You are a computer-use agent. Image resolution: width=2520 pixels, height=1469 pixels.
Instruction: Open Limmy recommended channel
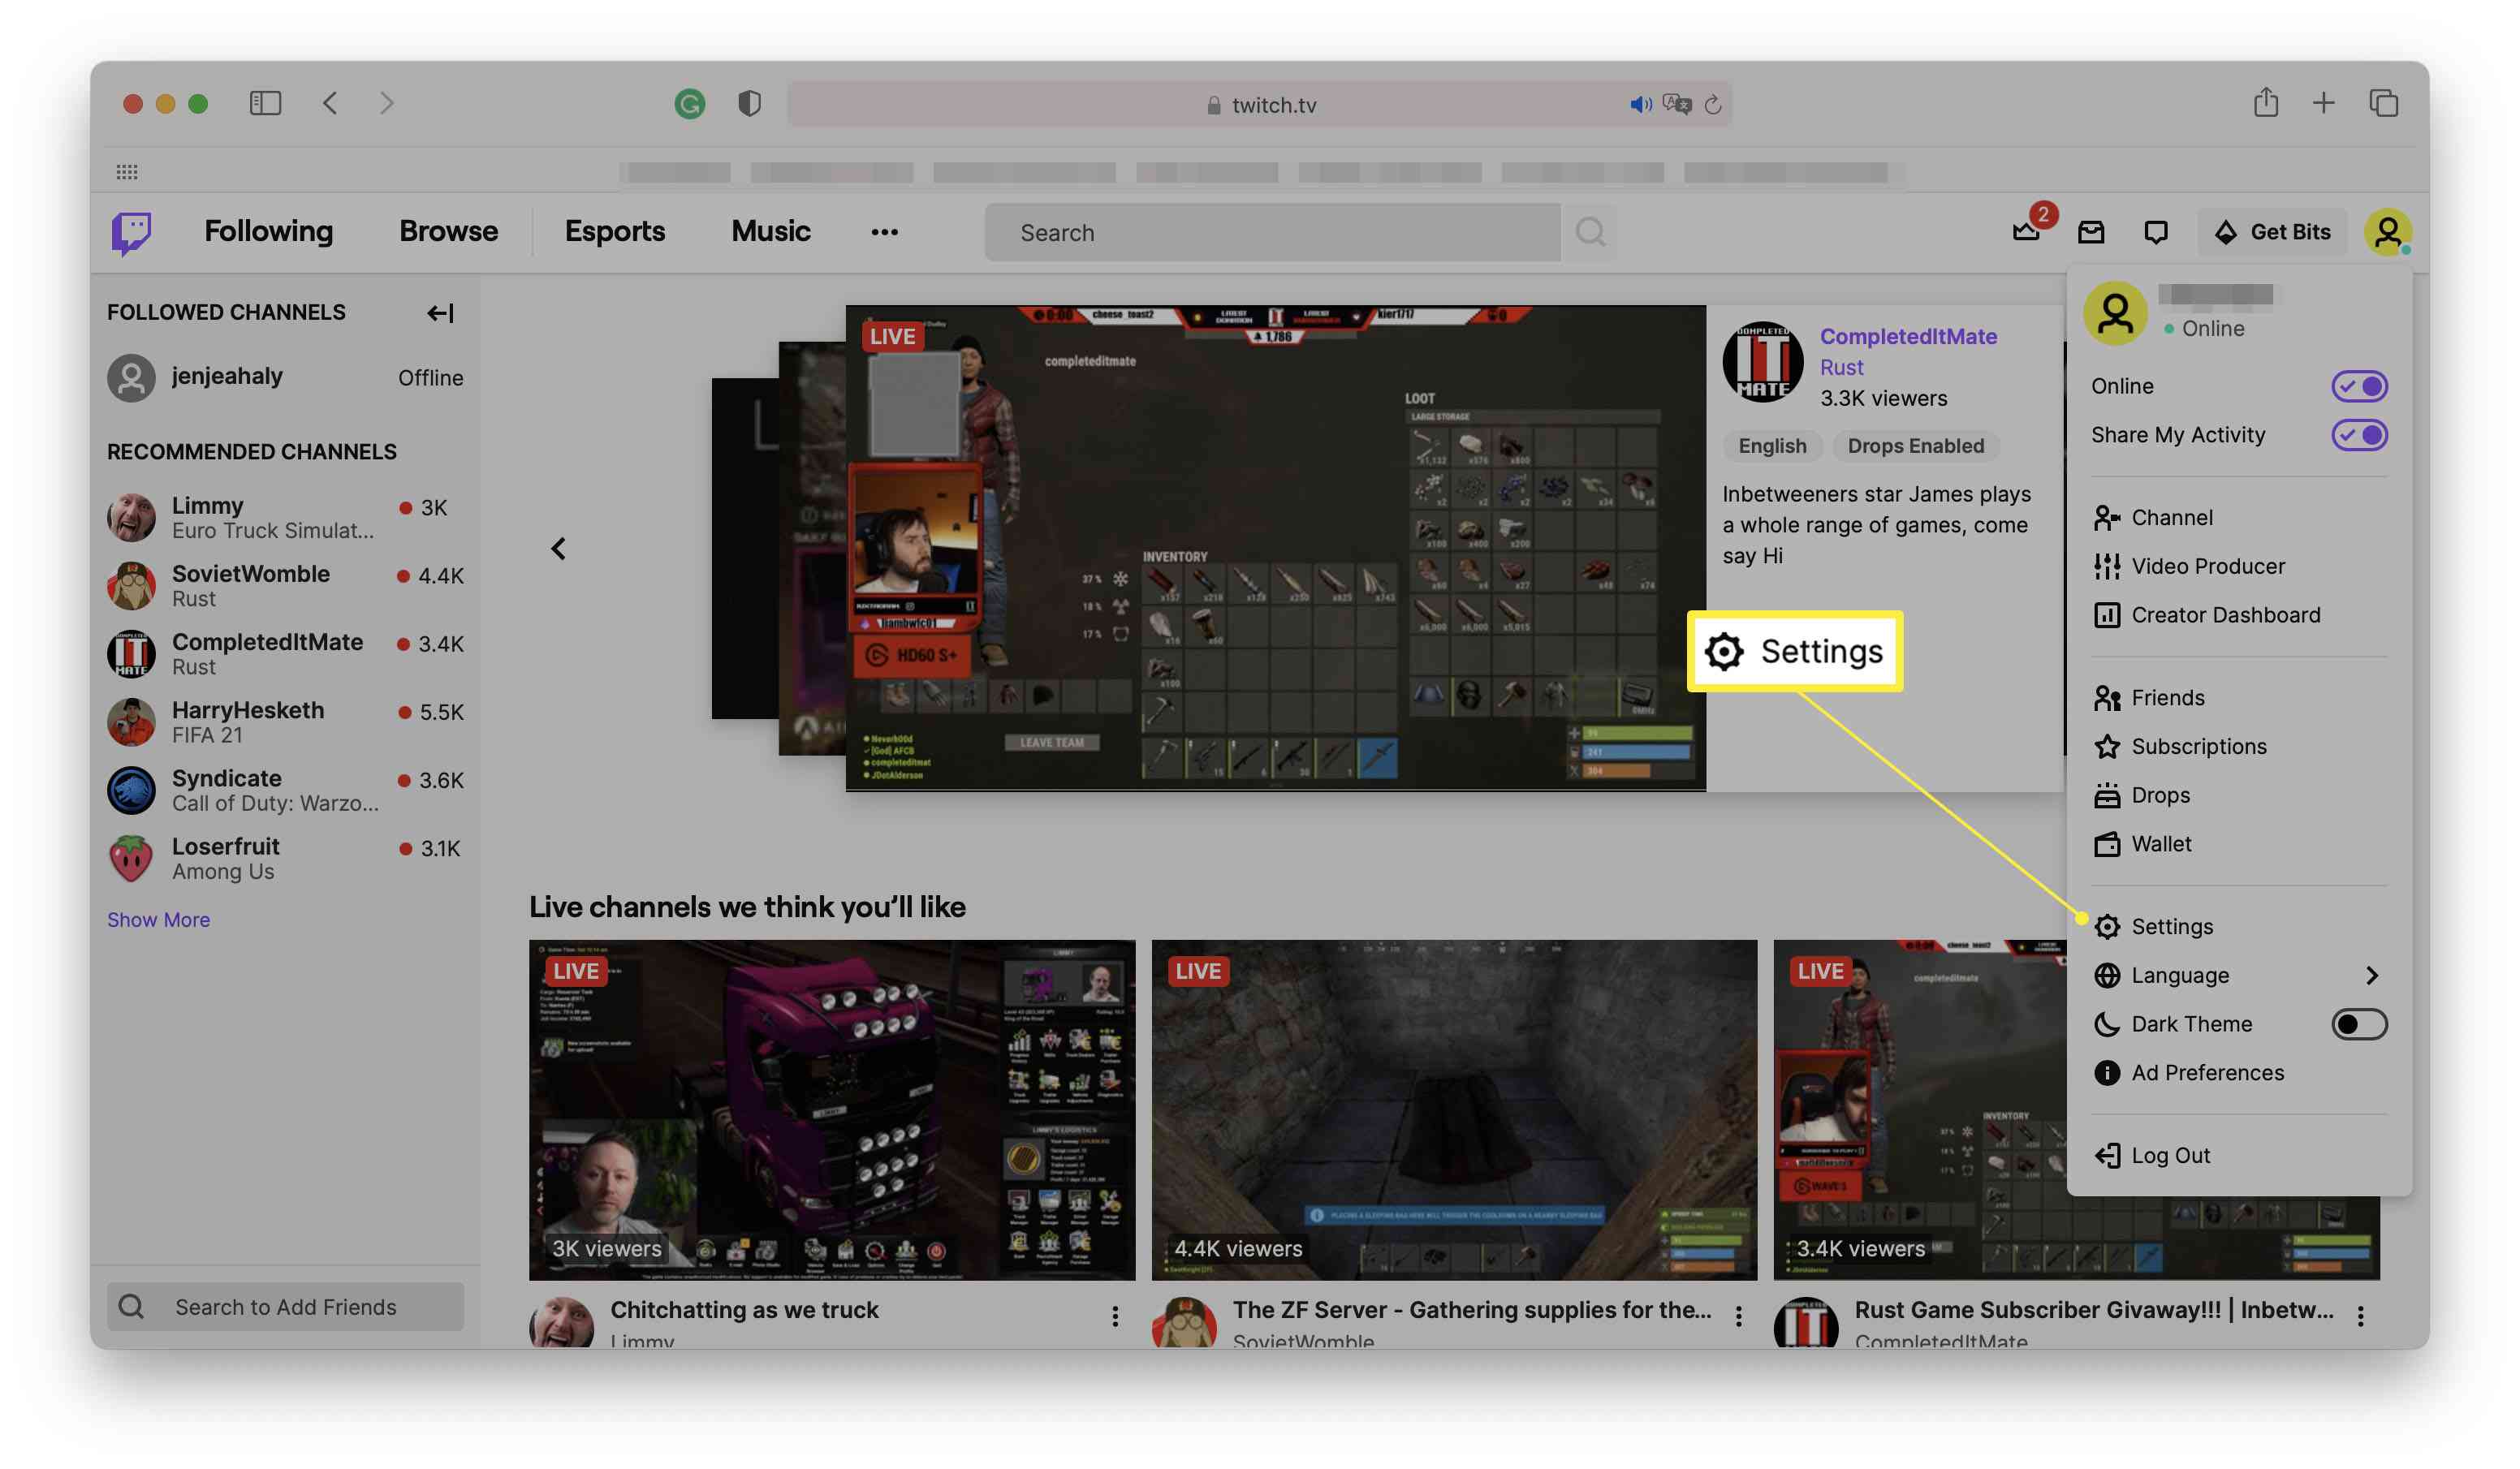[285, 517]
